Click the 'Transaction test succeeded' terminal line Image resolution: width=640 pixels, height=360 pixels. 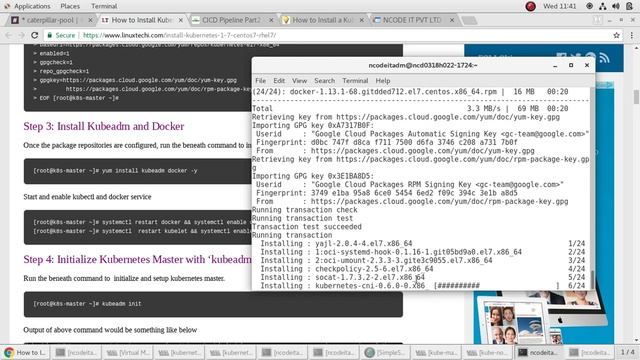point(307,227)
